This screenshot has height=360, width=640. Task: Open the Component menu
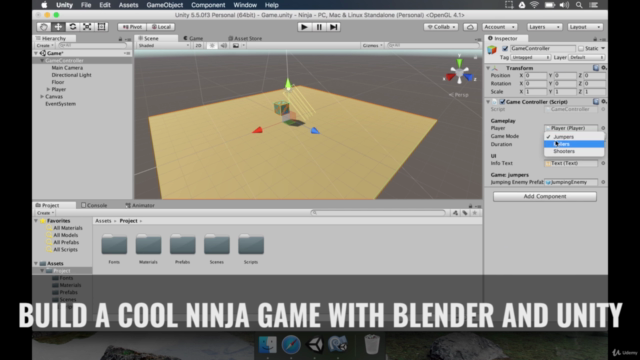tap(208, 5)
